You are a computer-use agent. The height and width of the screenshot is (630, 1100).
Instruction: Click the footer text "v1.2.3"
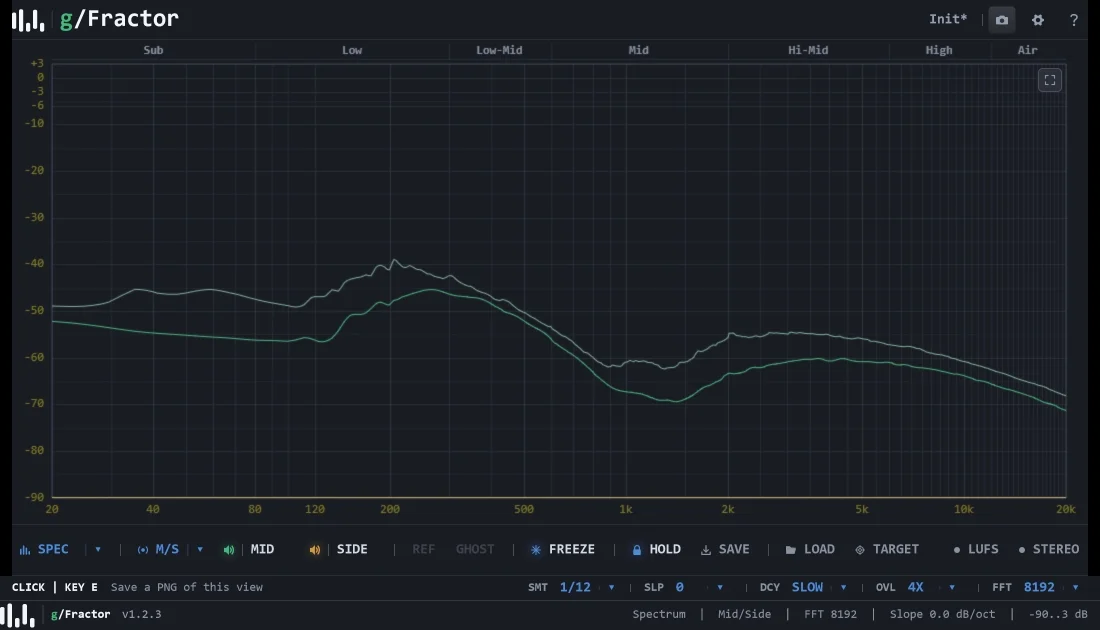pyautogui.click(x=142, y=615)
